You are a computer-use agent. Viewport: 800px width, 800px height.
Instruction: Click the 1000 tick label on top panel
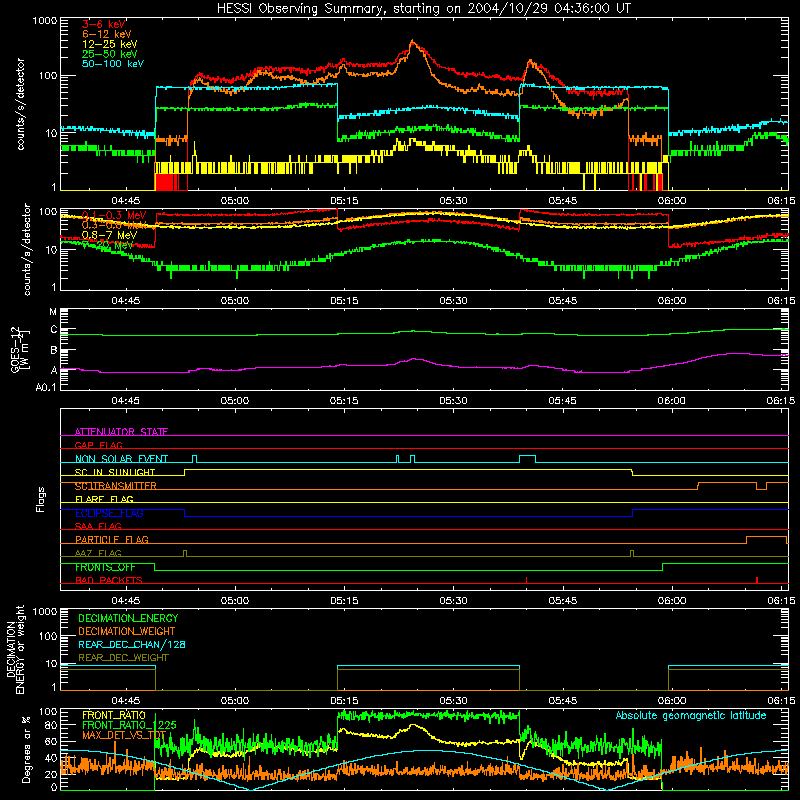point(44,20)
